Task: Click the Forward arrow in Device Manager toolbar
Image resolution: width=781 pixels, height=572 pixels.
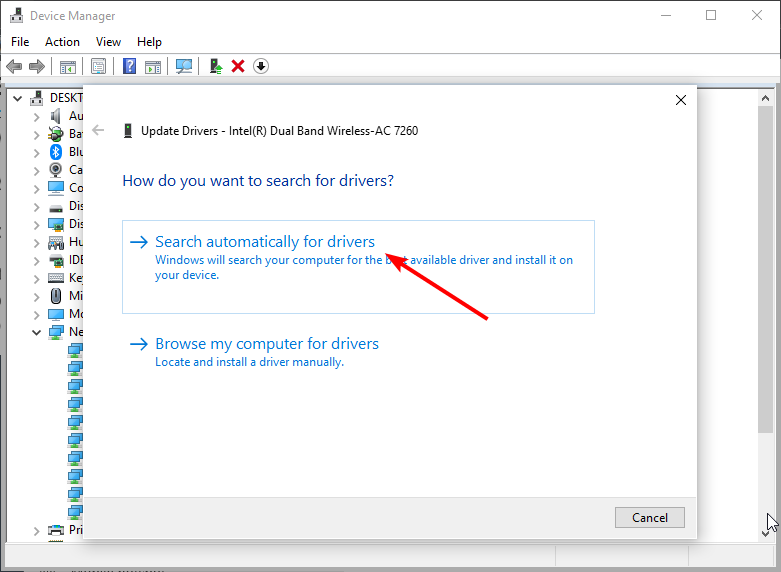Action: pos(37,66)
